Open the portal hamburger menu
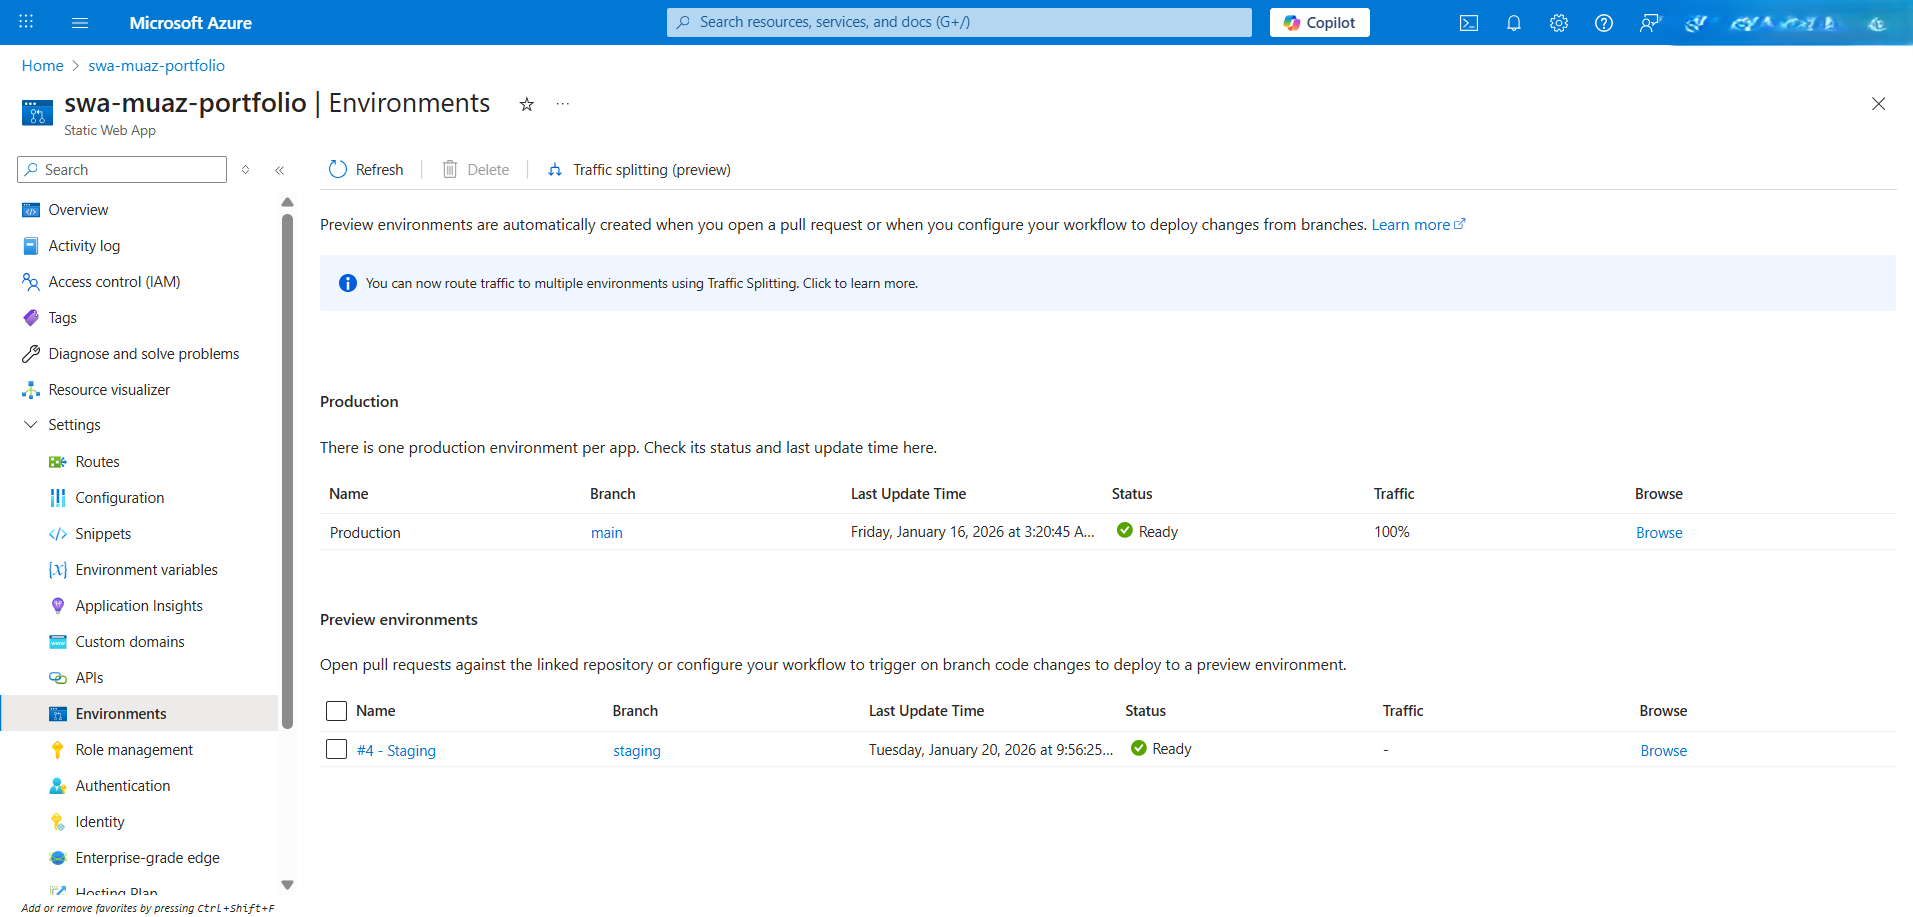 pos(79,22)
